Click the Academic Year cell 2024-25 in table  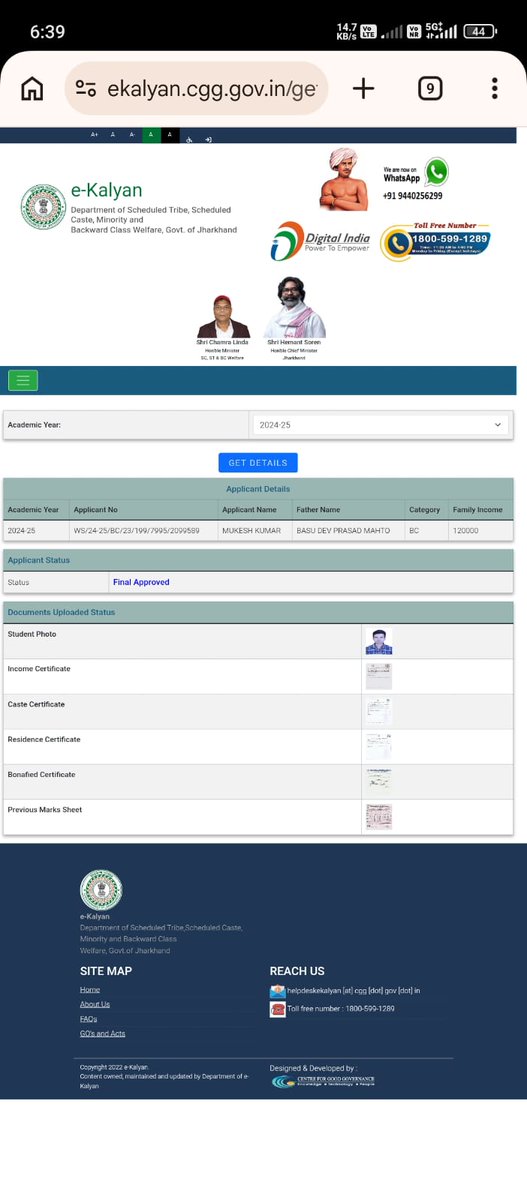coord(22,531)
